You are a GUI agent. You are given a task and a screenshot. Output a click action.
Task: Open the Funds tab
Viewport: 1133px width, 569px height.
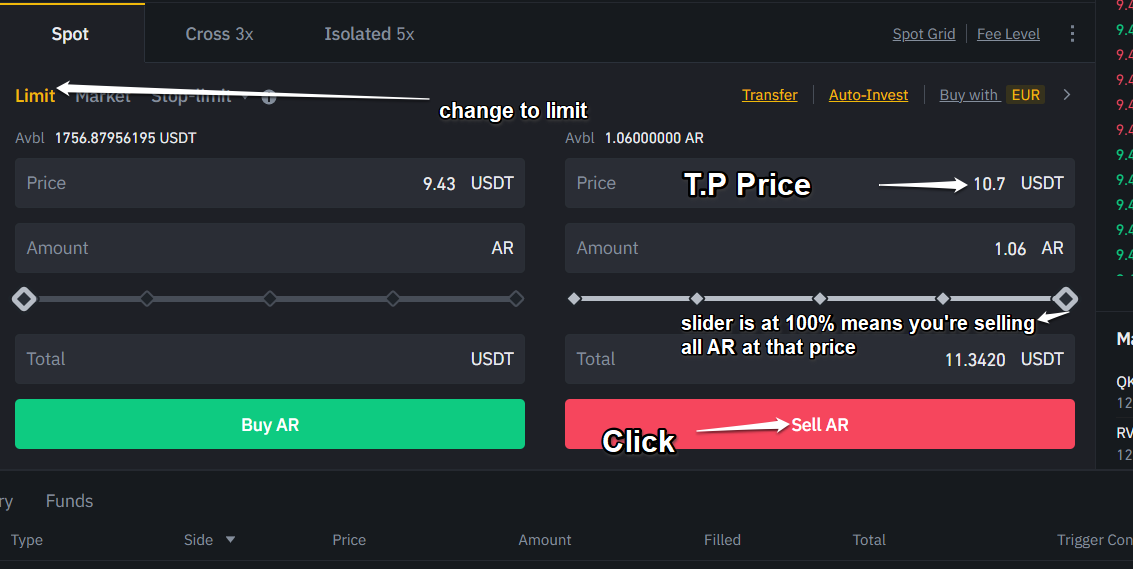point(69,501)
